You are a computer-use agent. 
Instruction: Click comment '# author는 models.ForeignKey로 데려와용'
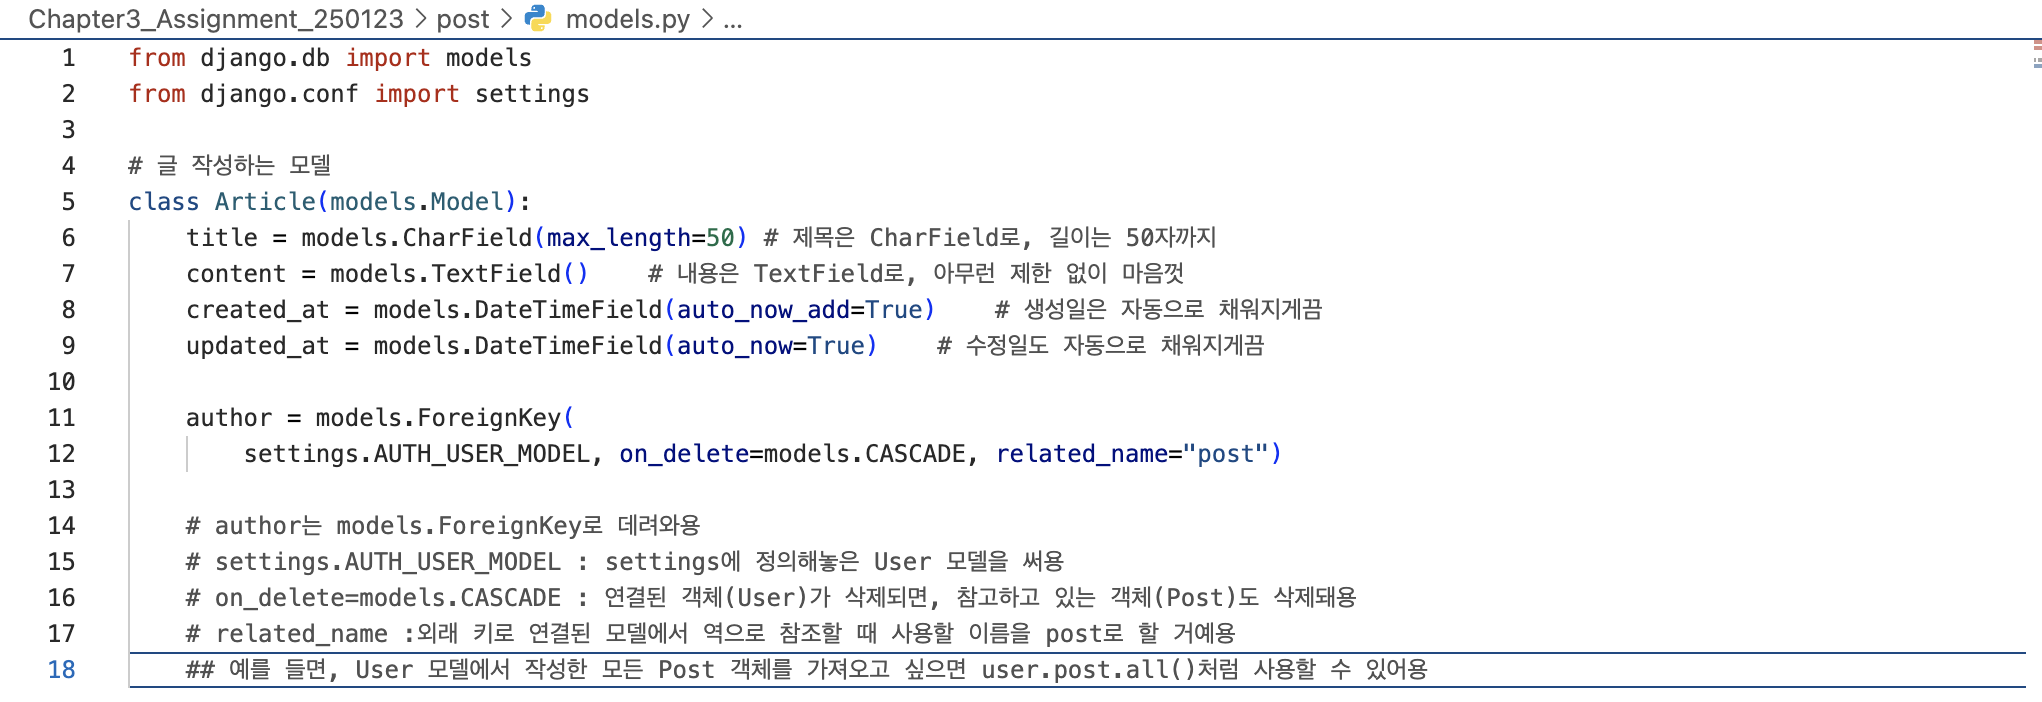pos(443,526)
